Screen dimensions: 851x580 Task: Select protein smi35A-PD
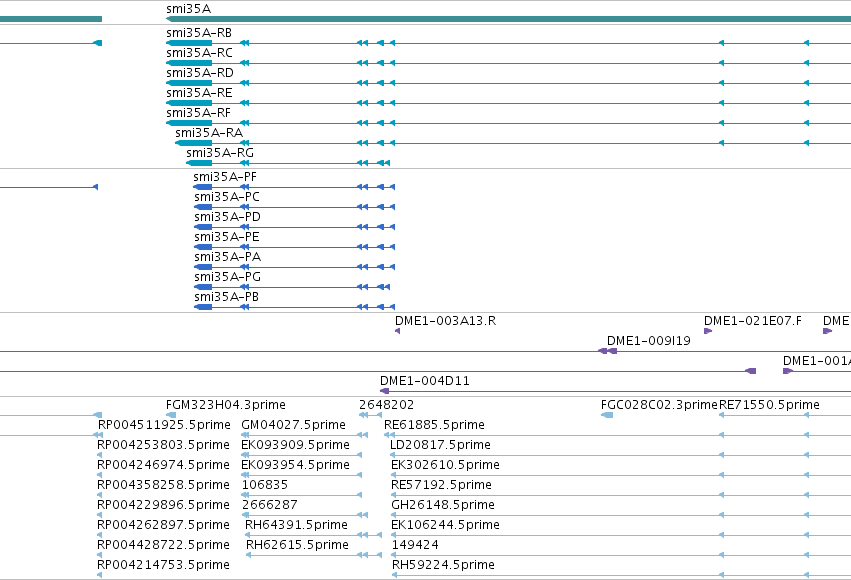point(227,217)
